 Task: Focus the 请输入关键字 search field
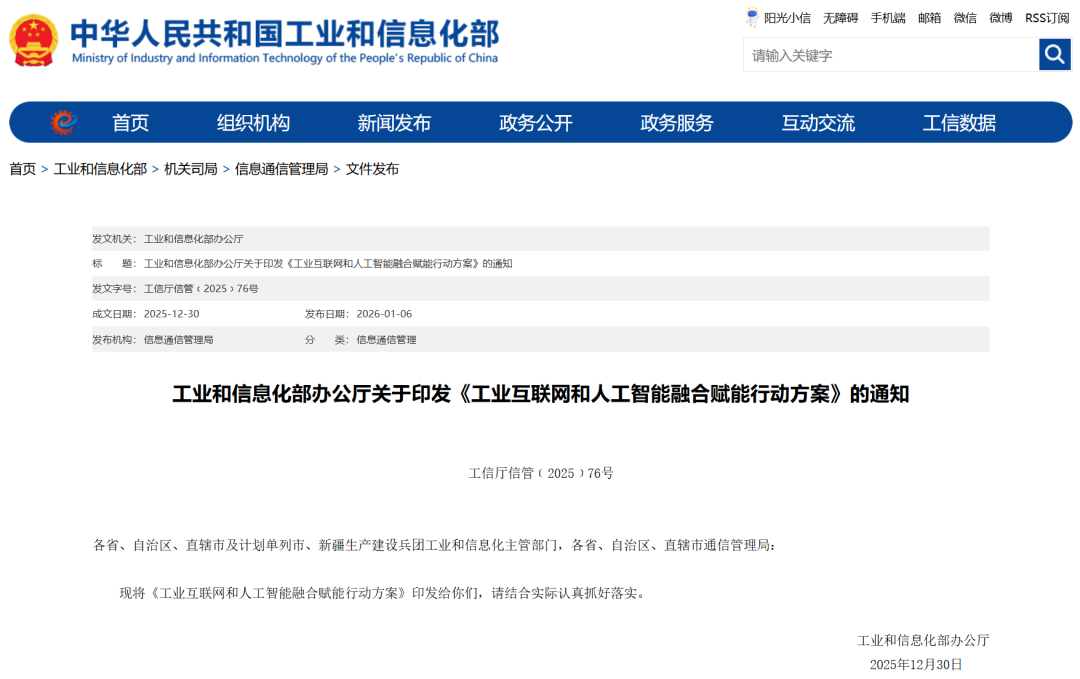tap(891, 55)
